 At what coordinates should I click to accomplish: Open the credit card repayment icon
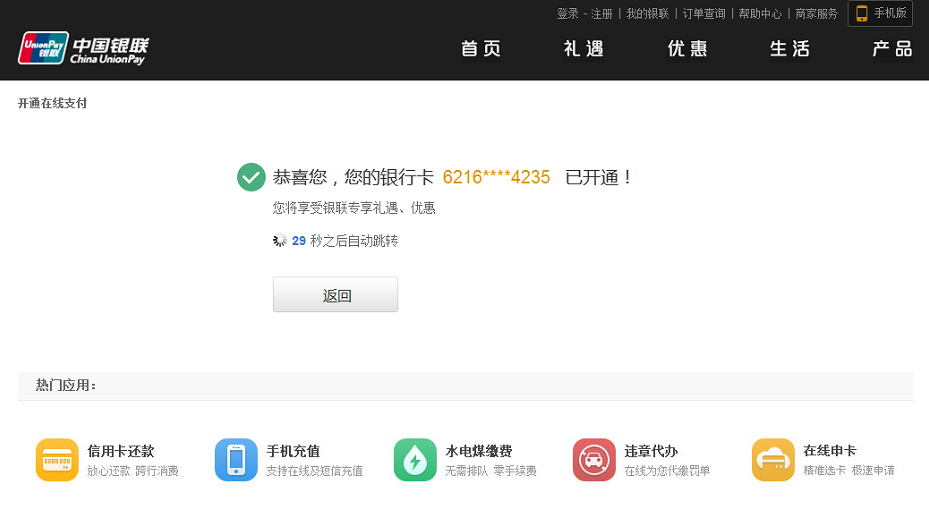[57, 460]
